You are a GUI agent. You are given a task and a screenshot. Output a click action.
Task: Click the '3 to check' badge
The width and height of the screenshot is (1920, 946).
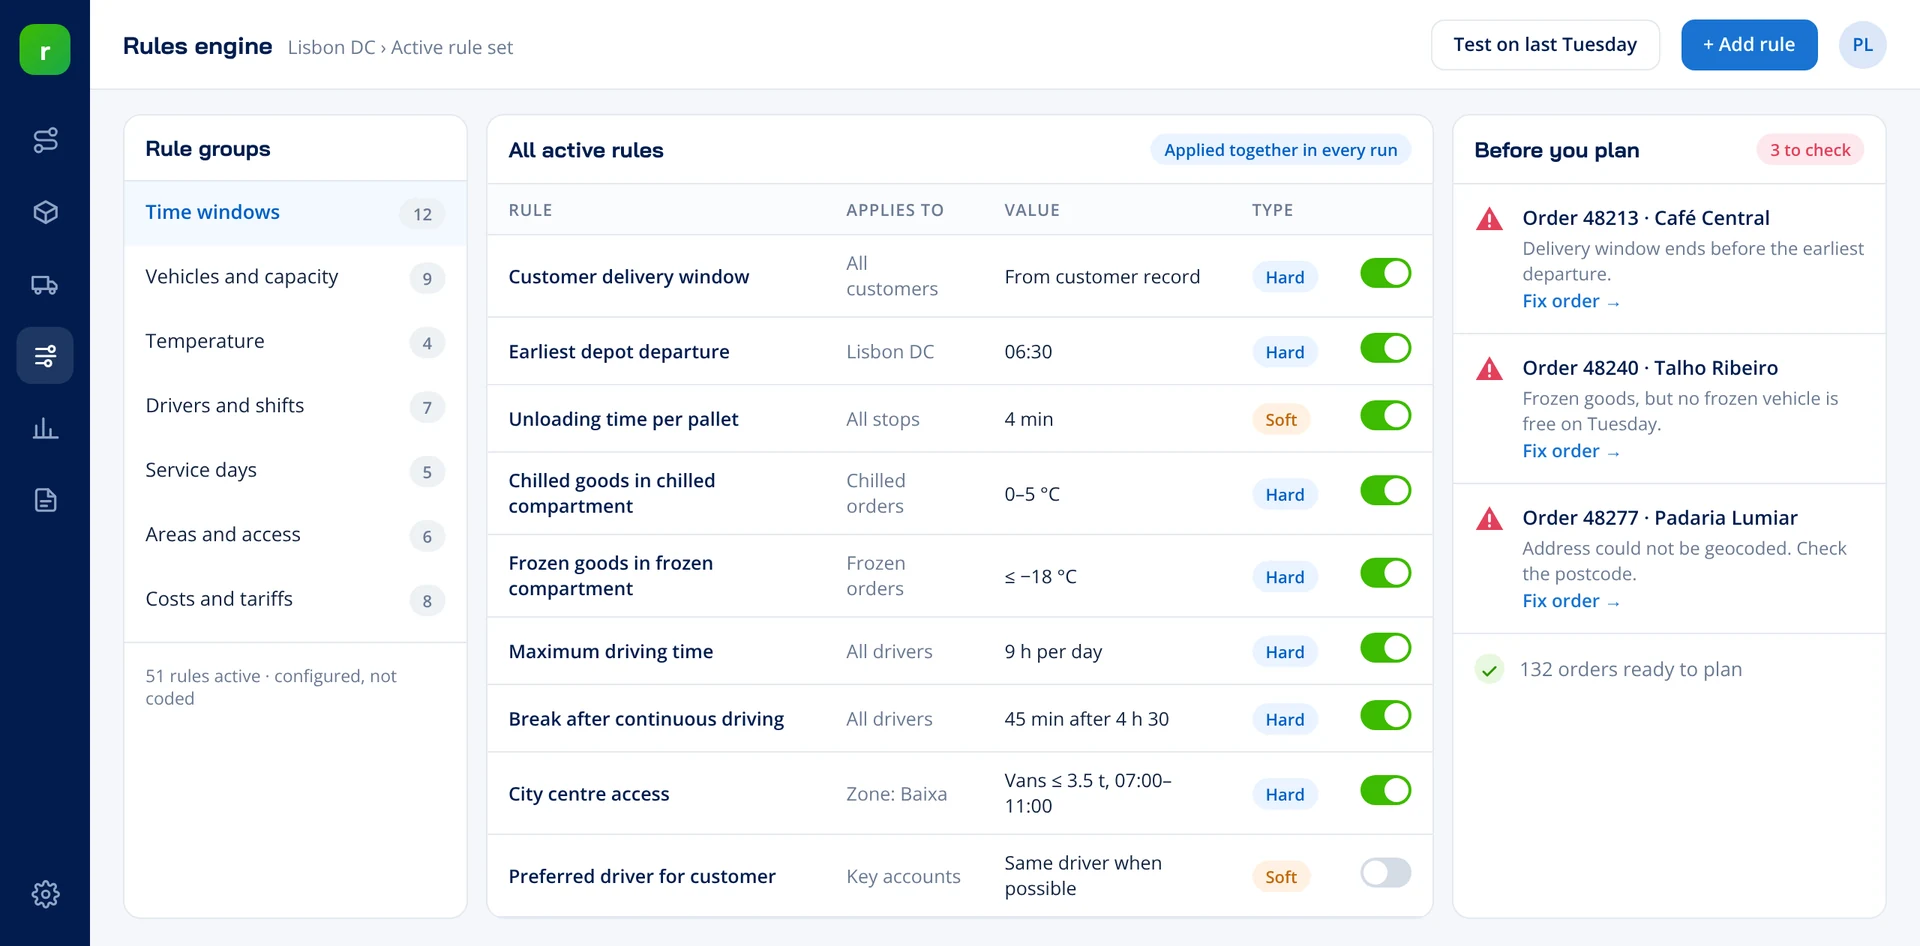click(x=1810, y=150)
